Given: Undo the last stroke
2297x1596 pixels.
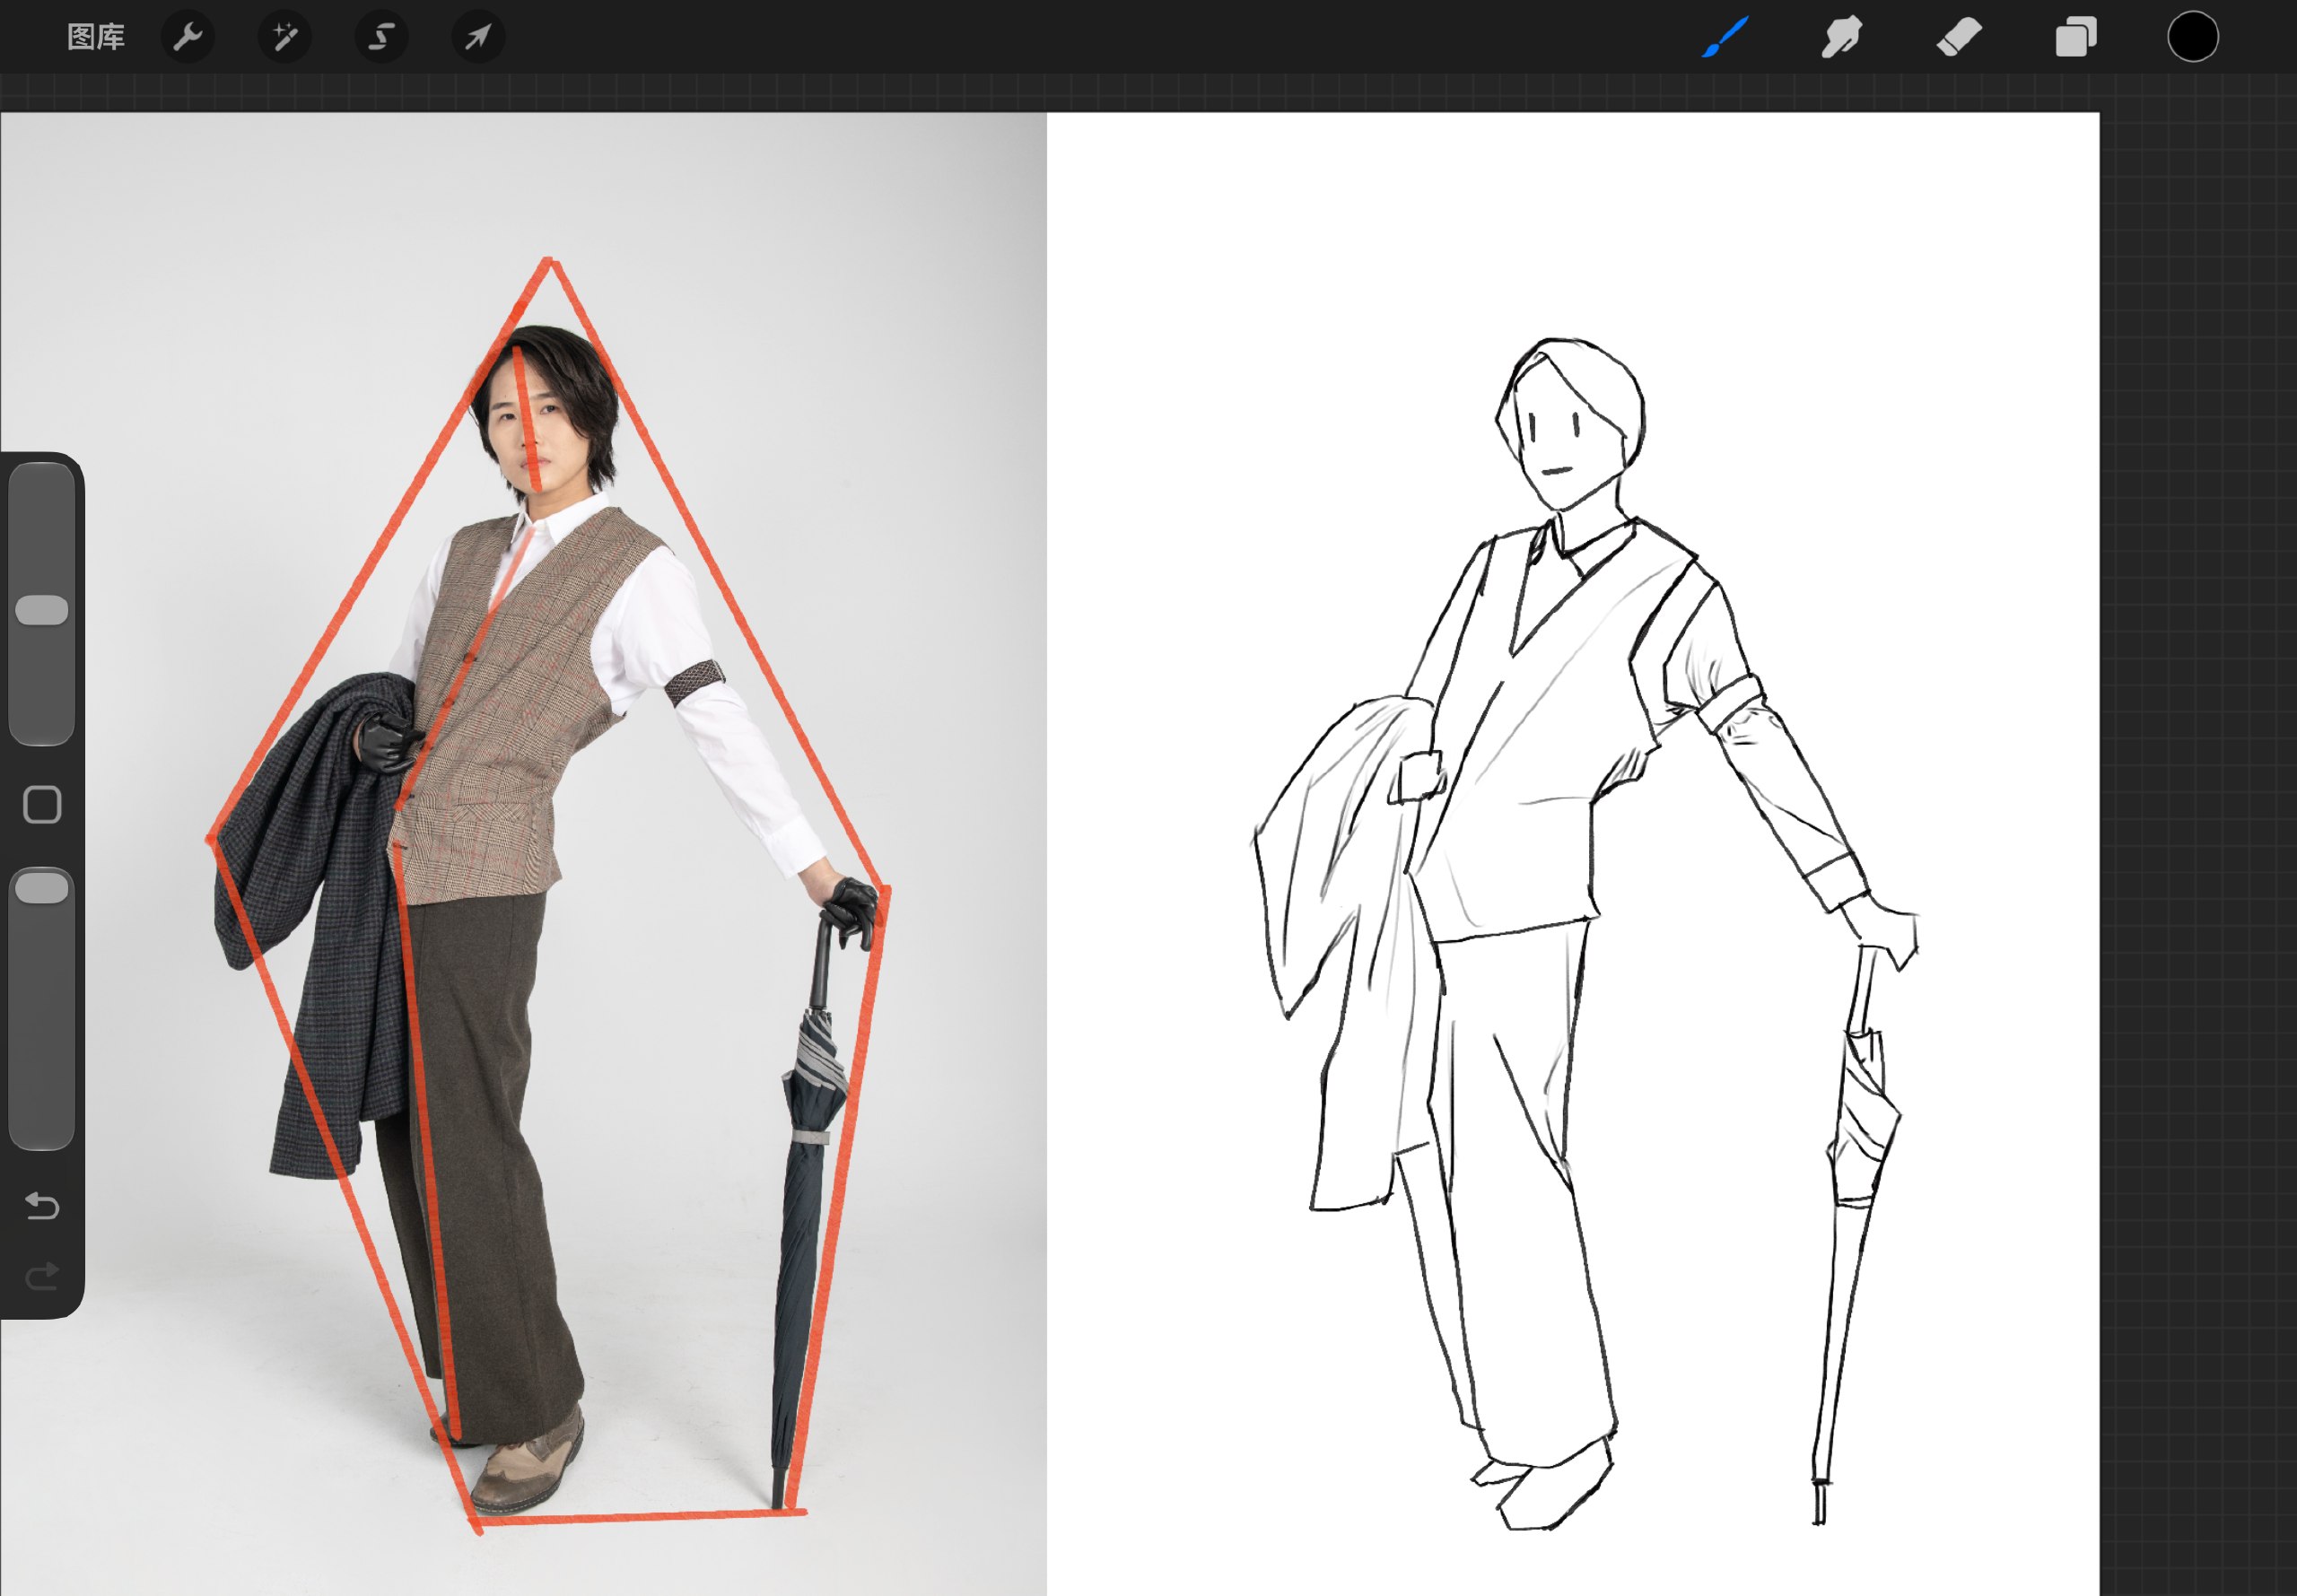Looking at the screenshot, I should tap(42, 1206).
